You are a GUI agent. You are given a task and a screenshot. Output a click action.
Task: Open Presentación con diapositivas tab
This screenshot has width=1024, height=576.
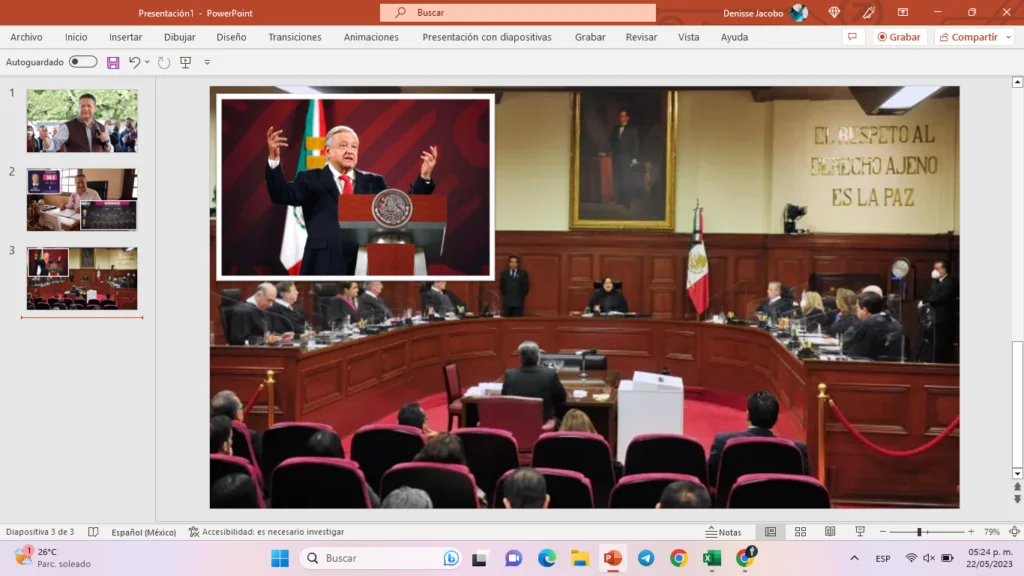[x=487, y=37]
